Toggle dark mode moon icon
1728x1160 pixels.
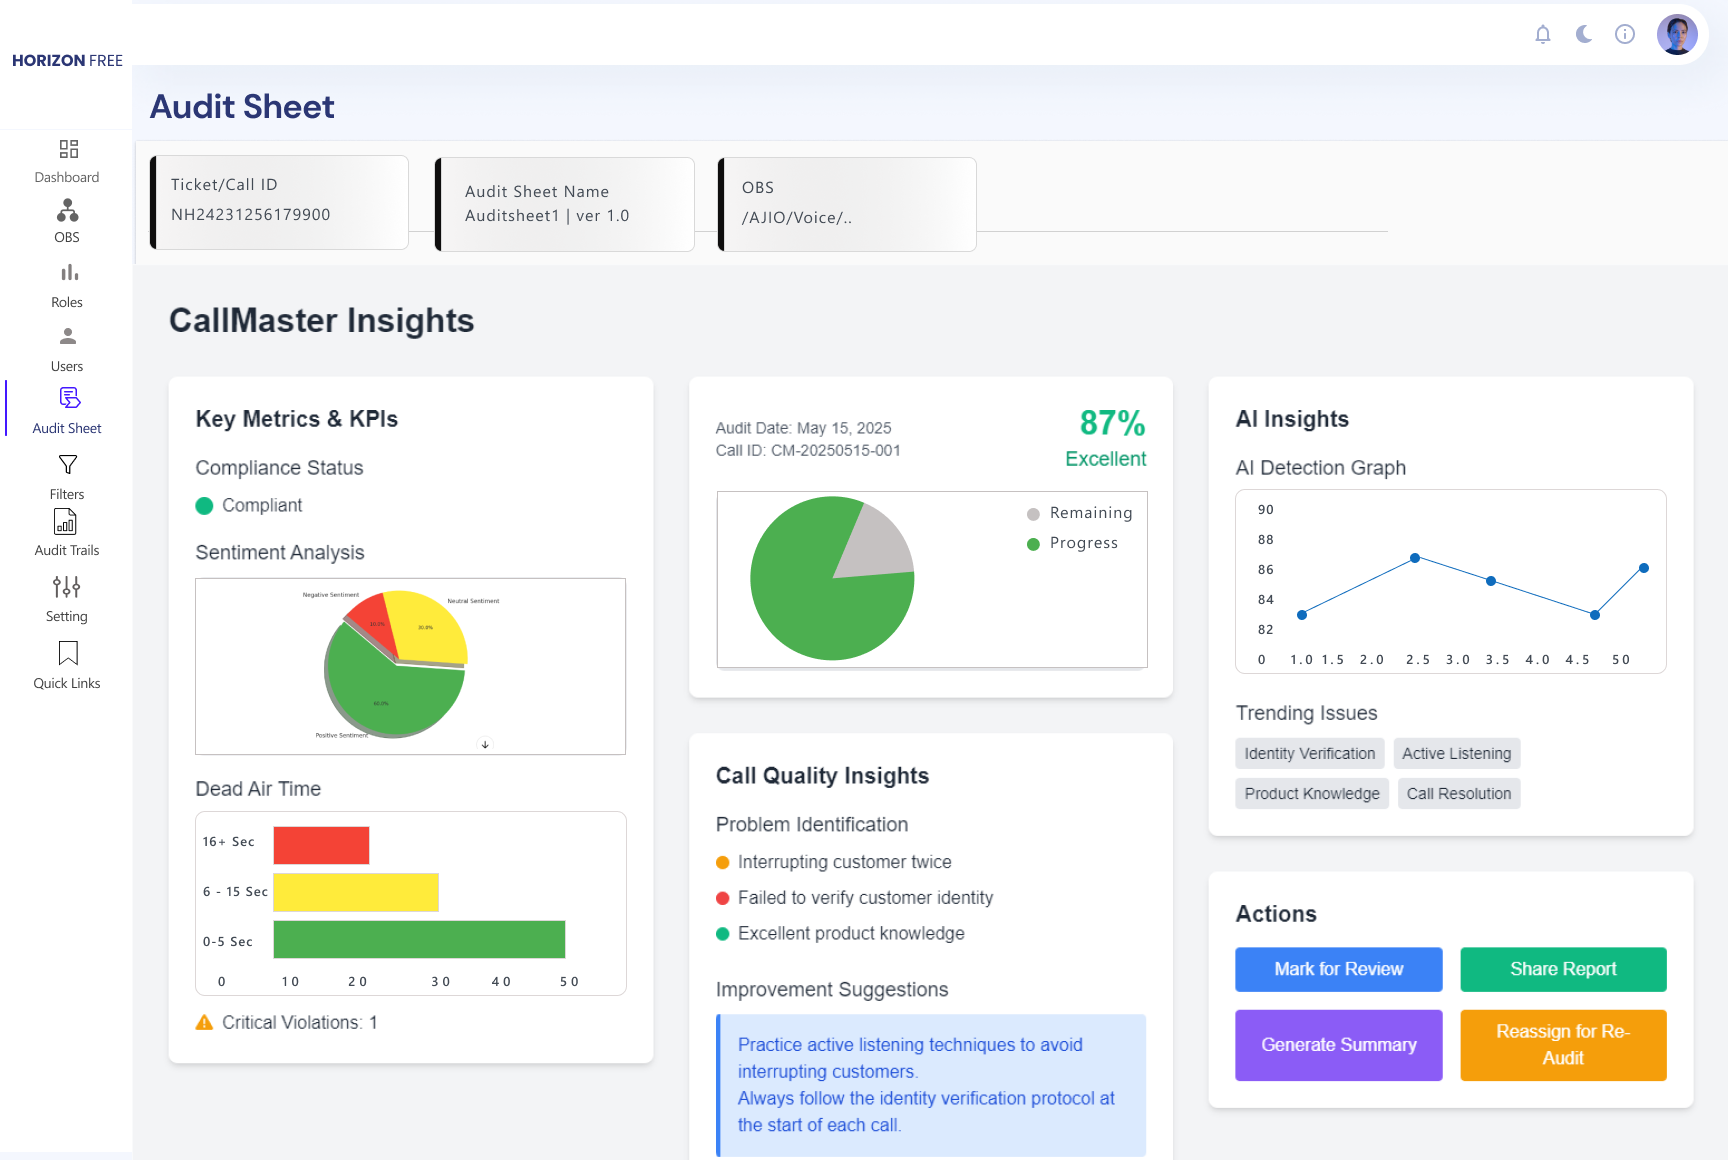pos(1584,35)
